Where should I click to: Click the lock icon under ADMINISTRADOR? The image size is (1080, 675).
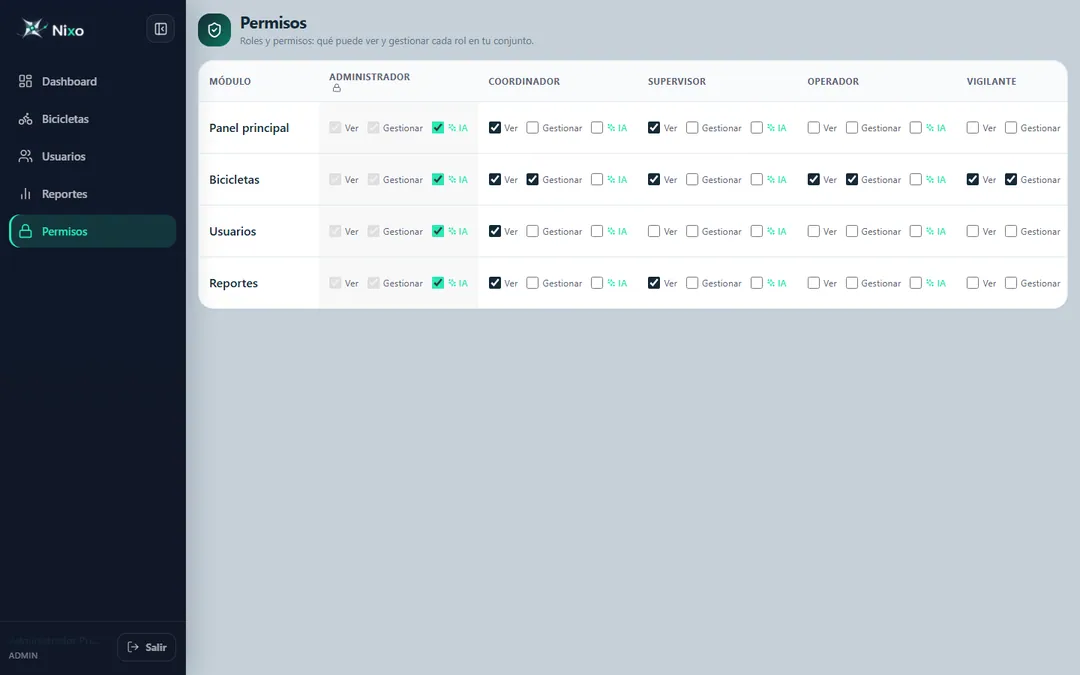pyautogui.click(x=337, y=88)
